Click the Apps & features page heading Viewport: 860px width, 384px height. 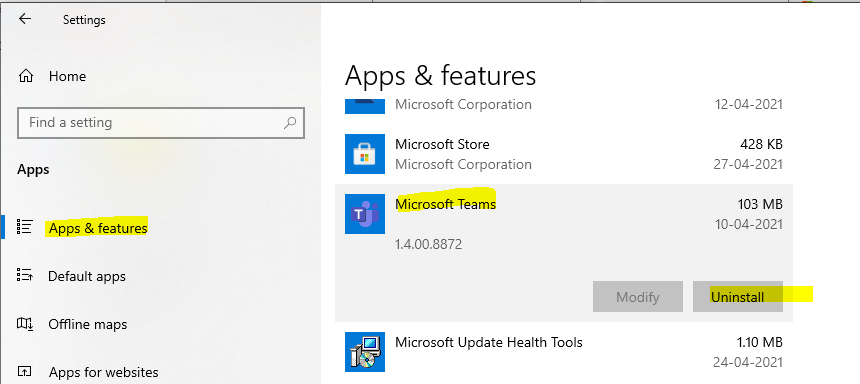[440, 76]
